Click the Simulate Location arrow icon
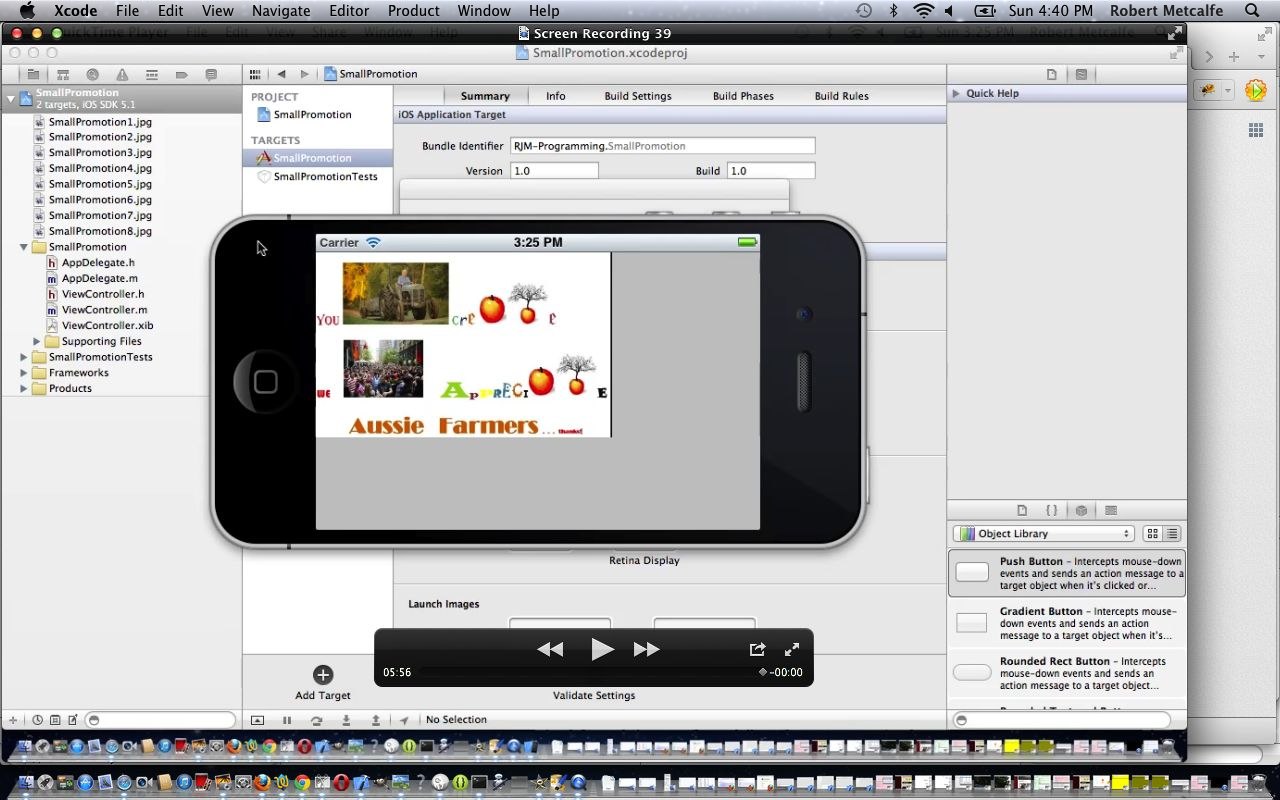This screenshot has height=800, width=1280. click(x=404, y=720)
